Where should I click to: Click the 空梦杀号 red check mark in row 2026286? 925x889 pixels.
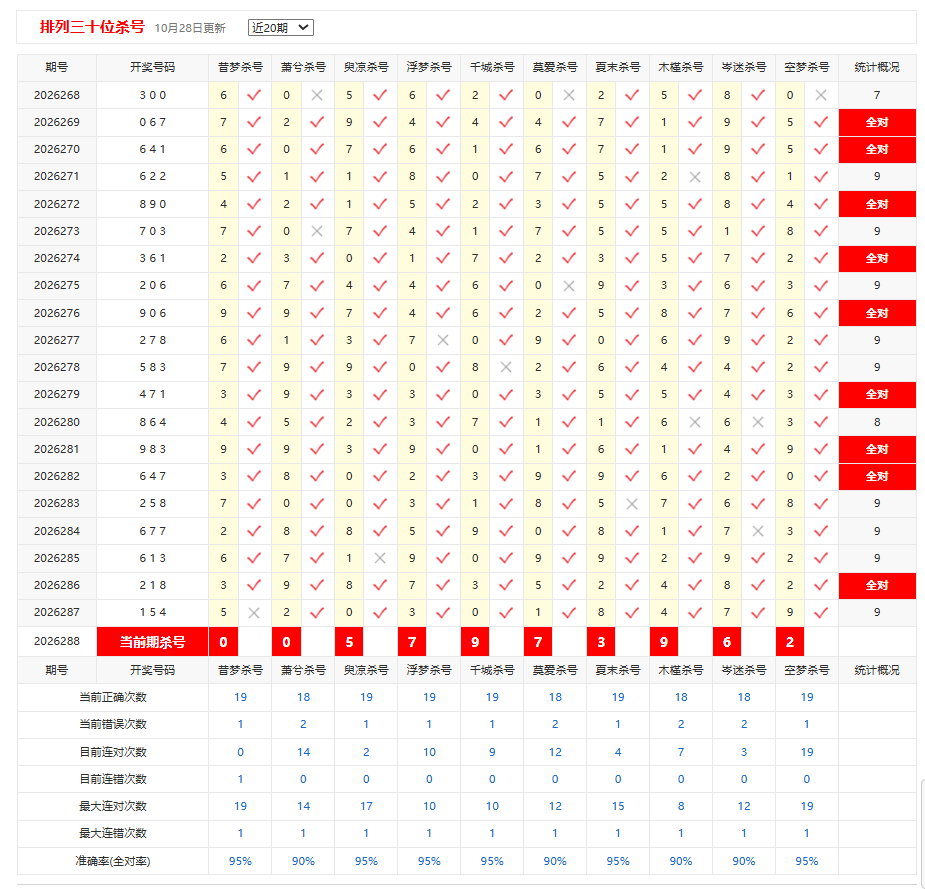821,585
